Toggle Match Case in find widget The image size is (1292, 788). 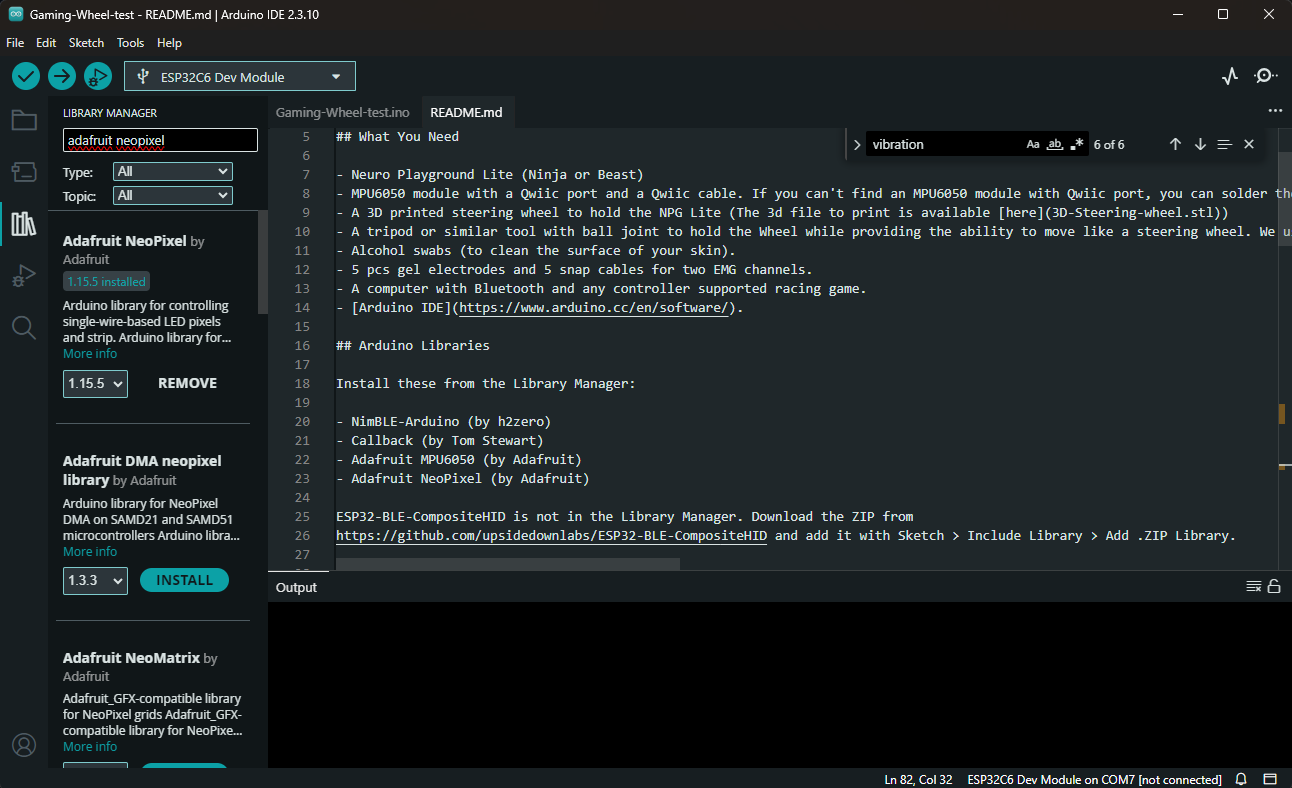[x=1033, y=144]
